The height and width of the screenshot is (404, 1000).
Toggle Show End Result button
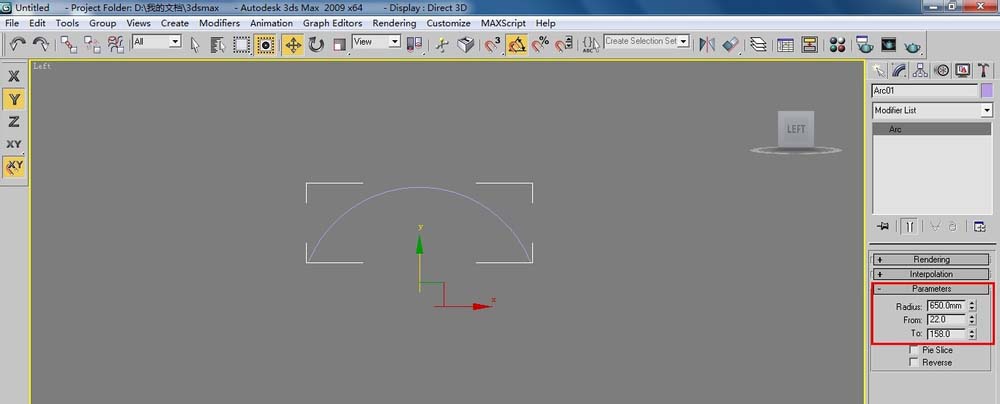[910, 227]
